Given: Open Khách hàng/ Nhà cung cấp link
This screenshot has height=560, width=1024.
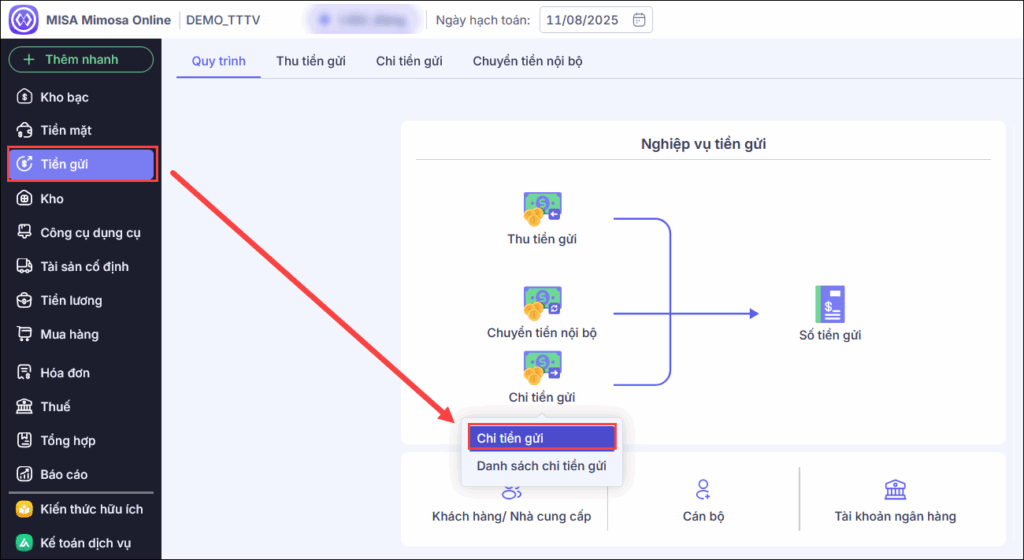Looking at the screenshot, I should (511, 516).
